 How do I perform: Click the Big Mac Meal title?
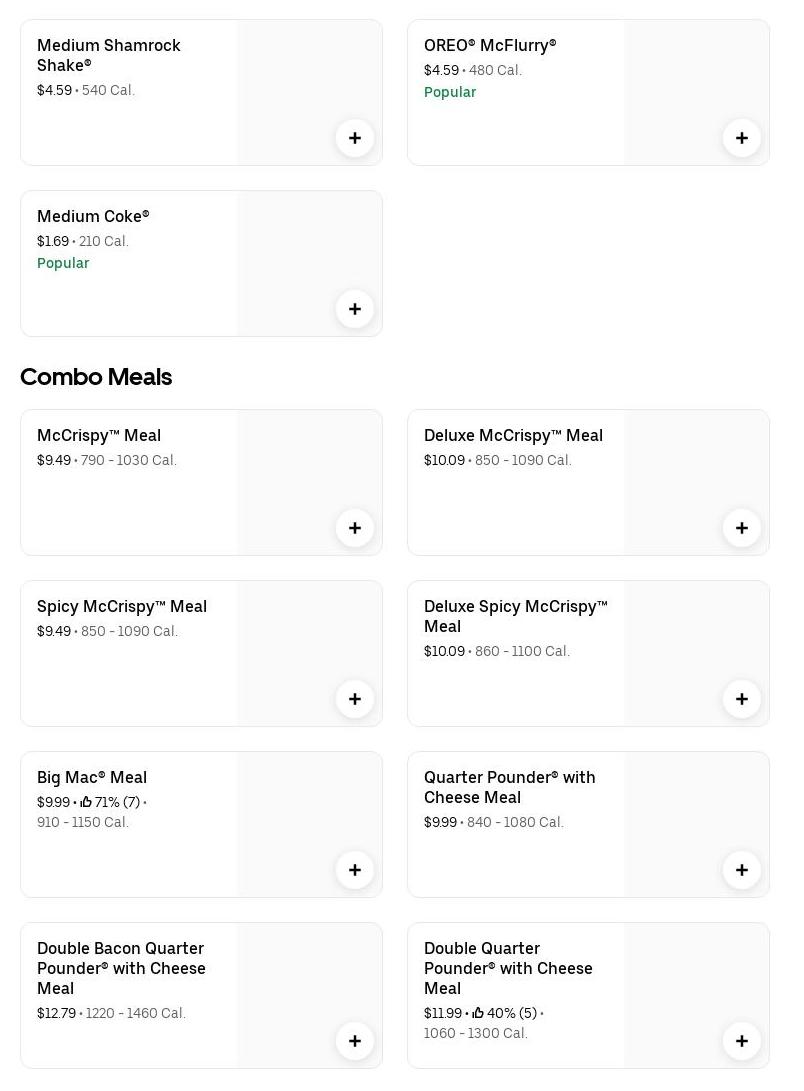[x=92, y=777]
